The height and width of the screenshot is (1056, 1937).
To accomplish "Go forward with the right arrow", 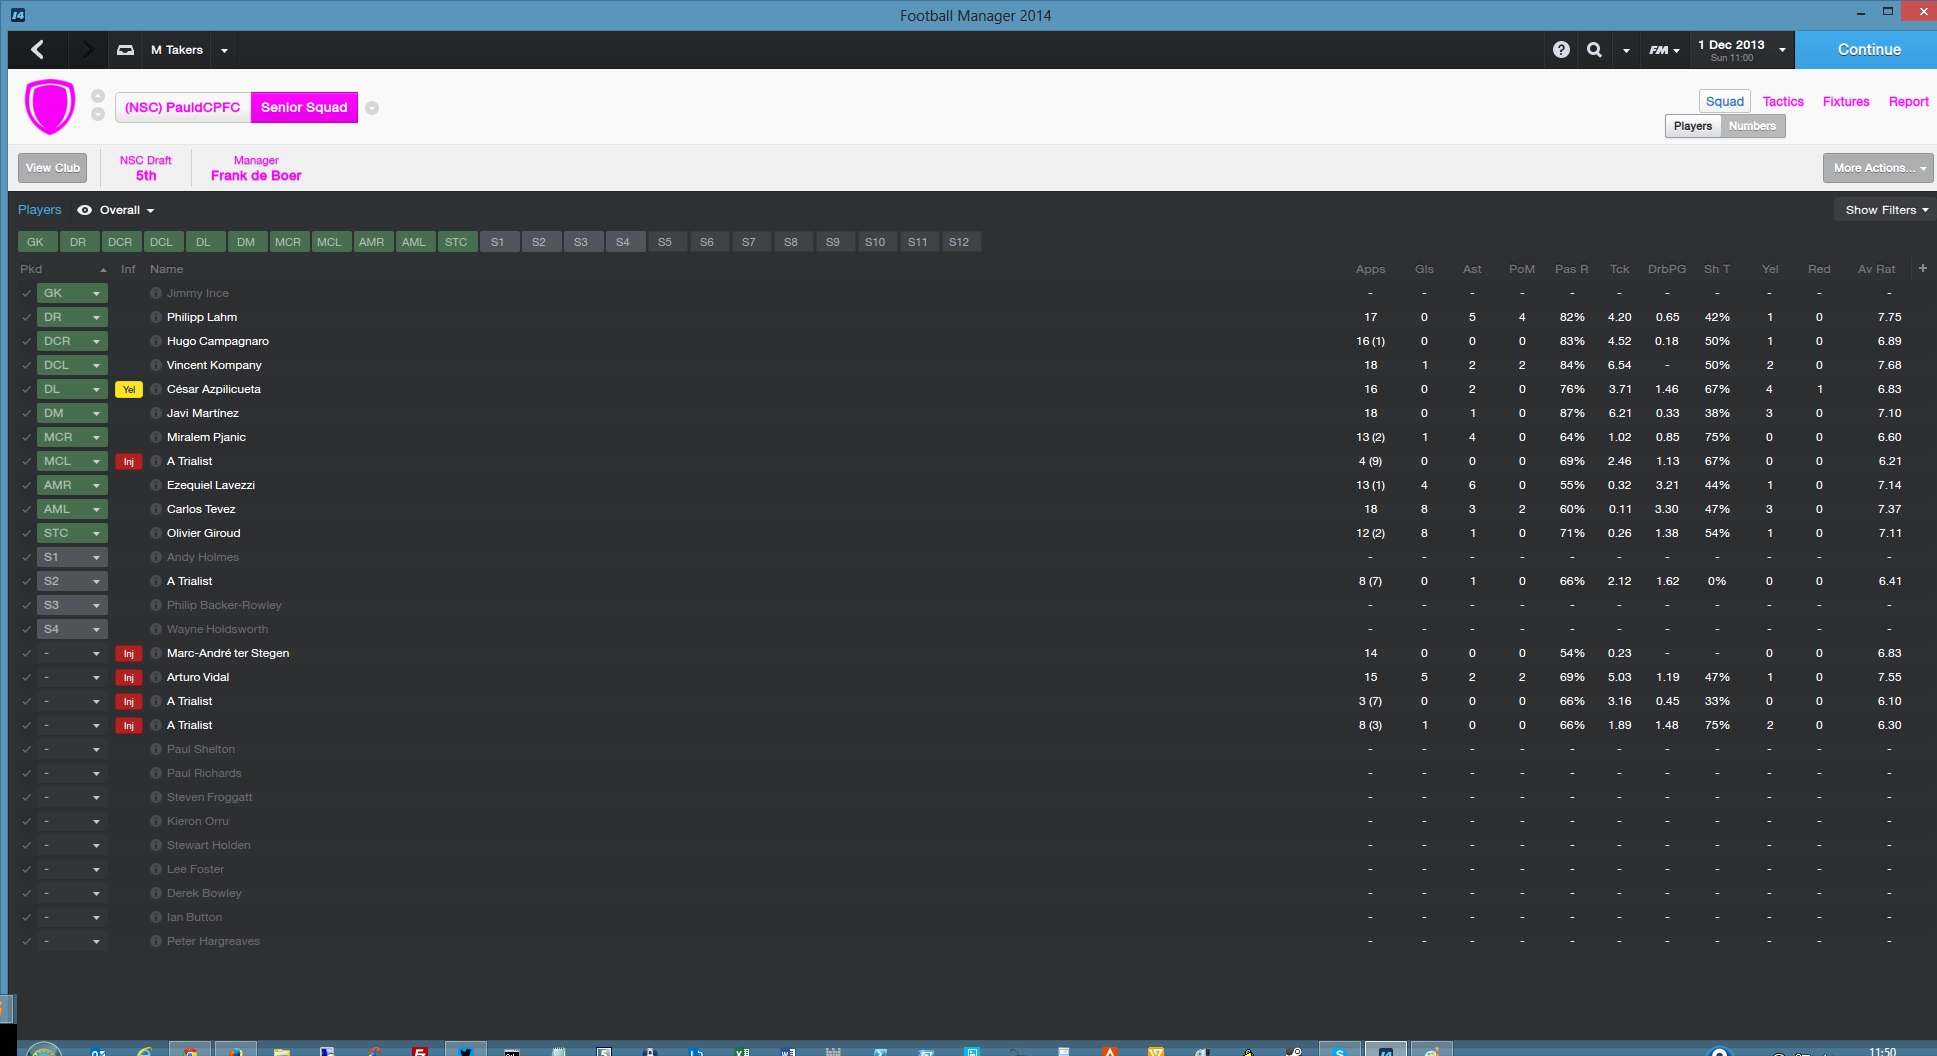I will (87, 49).
